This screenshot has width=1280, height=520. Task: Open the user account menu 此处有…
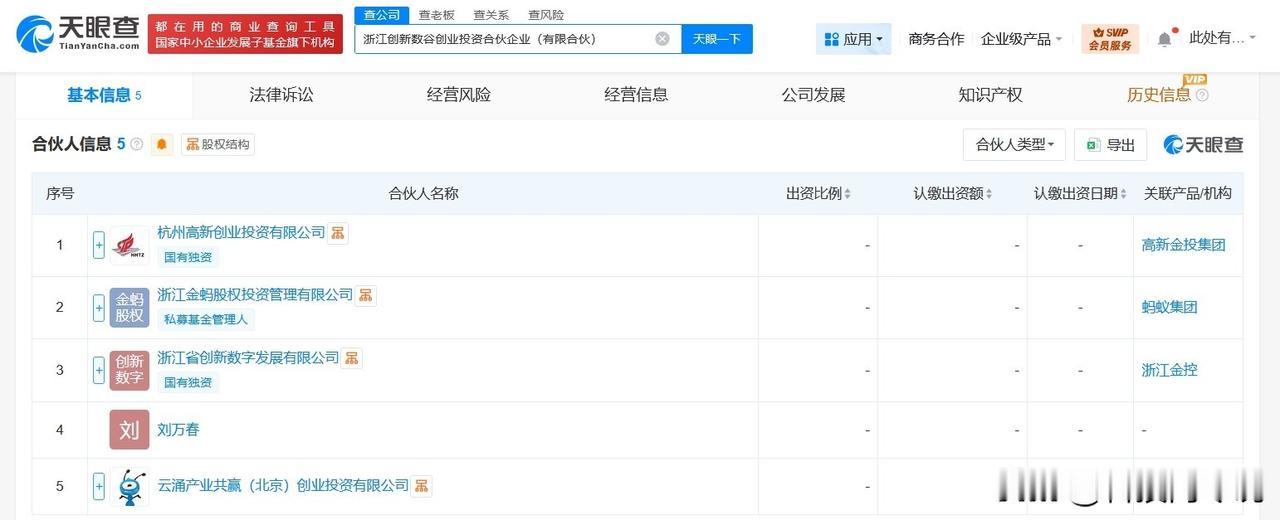tap(1225, 38)
